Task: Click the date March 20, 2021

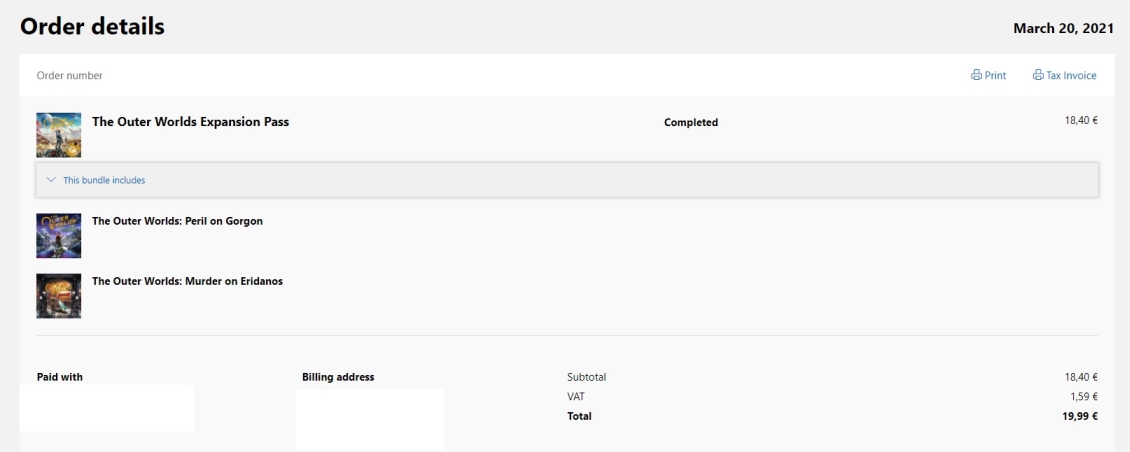Action: (x=1064, y=29)
